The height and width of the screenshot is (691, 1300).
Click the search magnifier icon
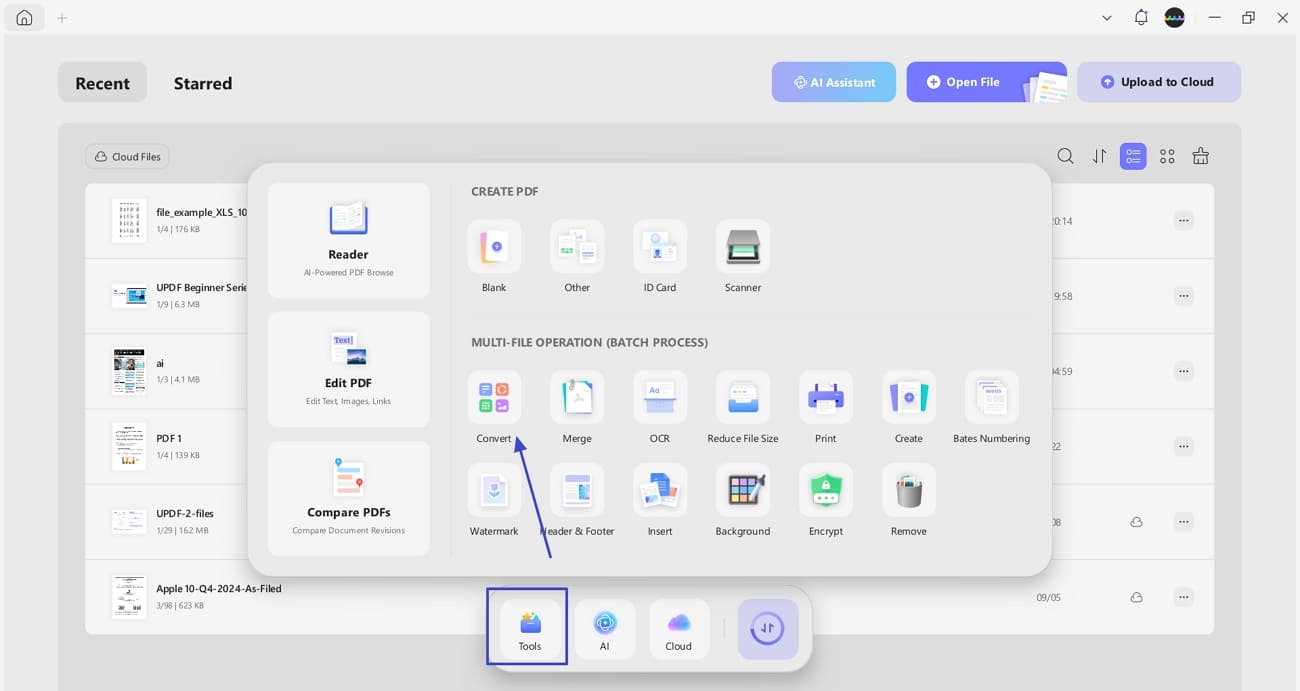pos(1065,156)
